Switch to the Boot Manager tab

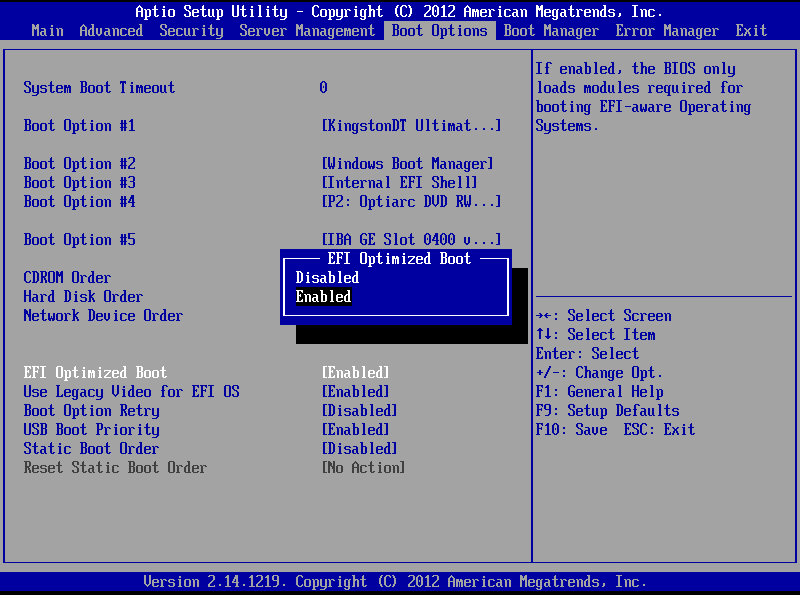click(551, 31)
